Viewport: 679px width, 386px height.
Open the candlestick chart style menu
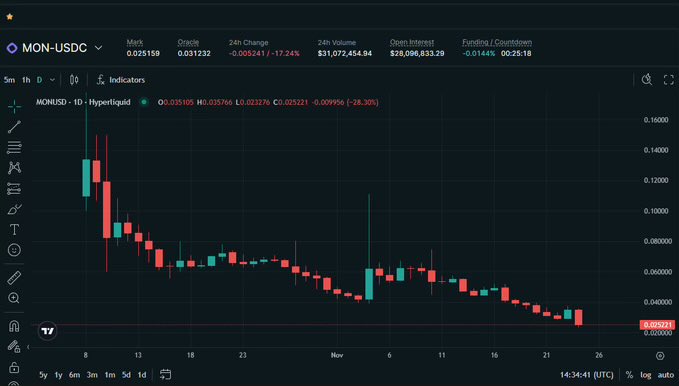click(74, 80)
